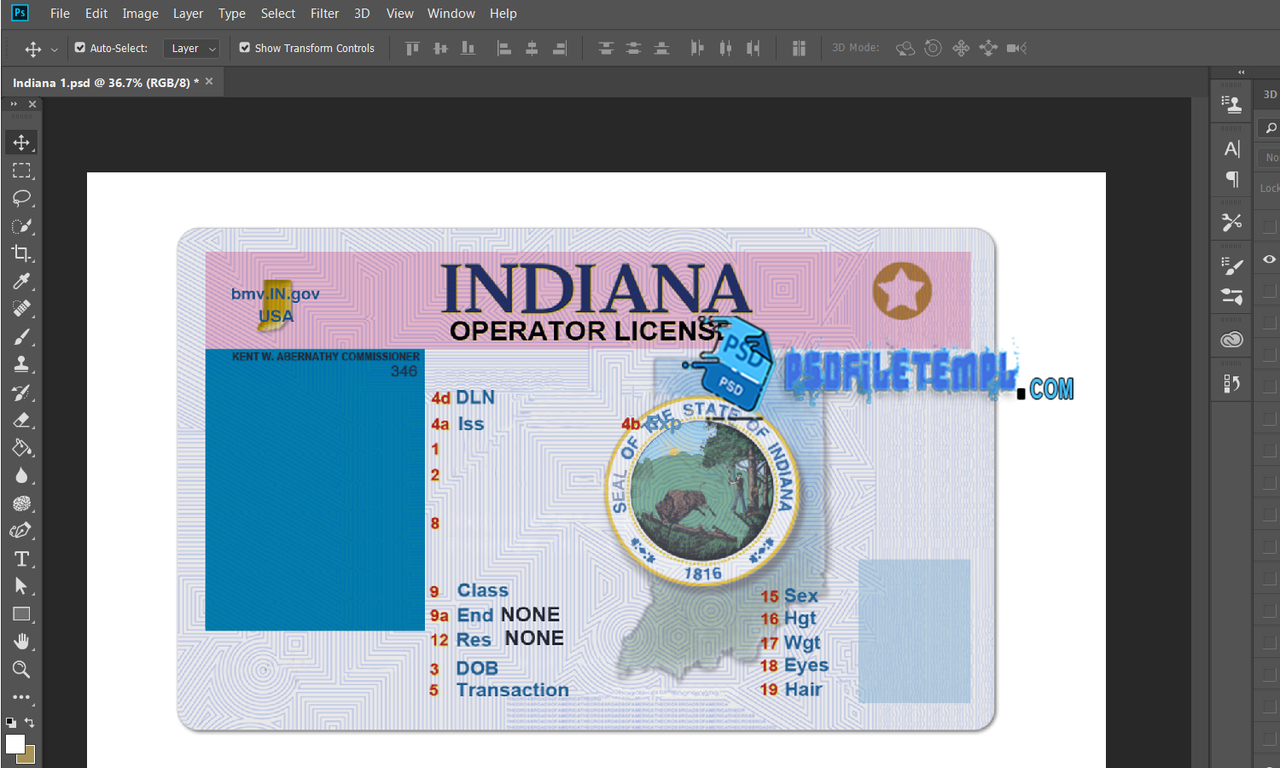The width and height of the screenshot is (1280, 768).
Task: Align bottom edges of layers
Action: click(467, 48)
